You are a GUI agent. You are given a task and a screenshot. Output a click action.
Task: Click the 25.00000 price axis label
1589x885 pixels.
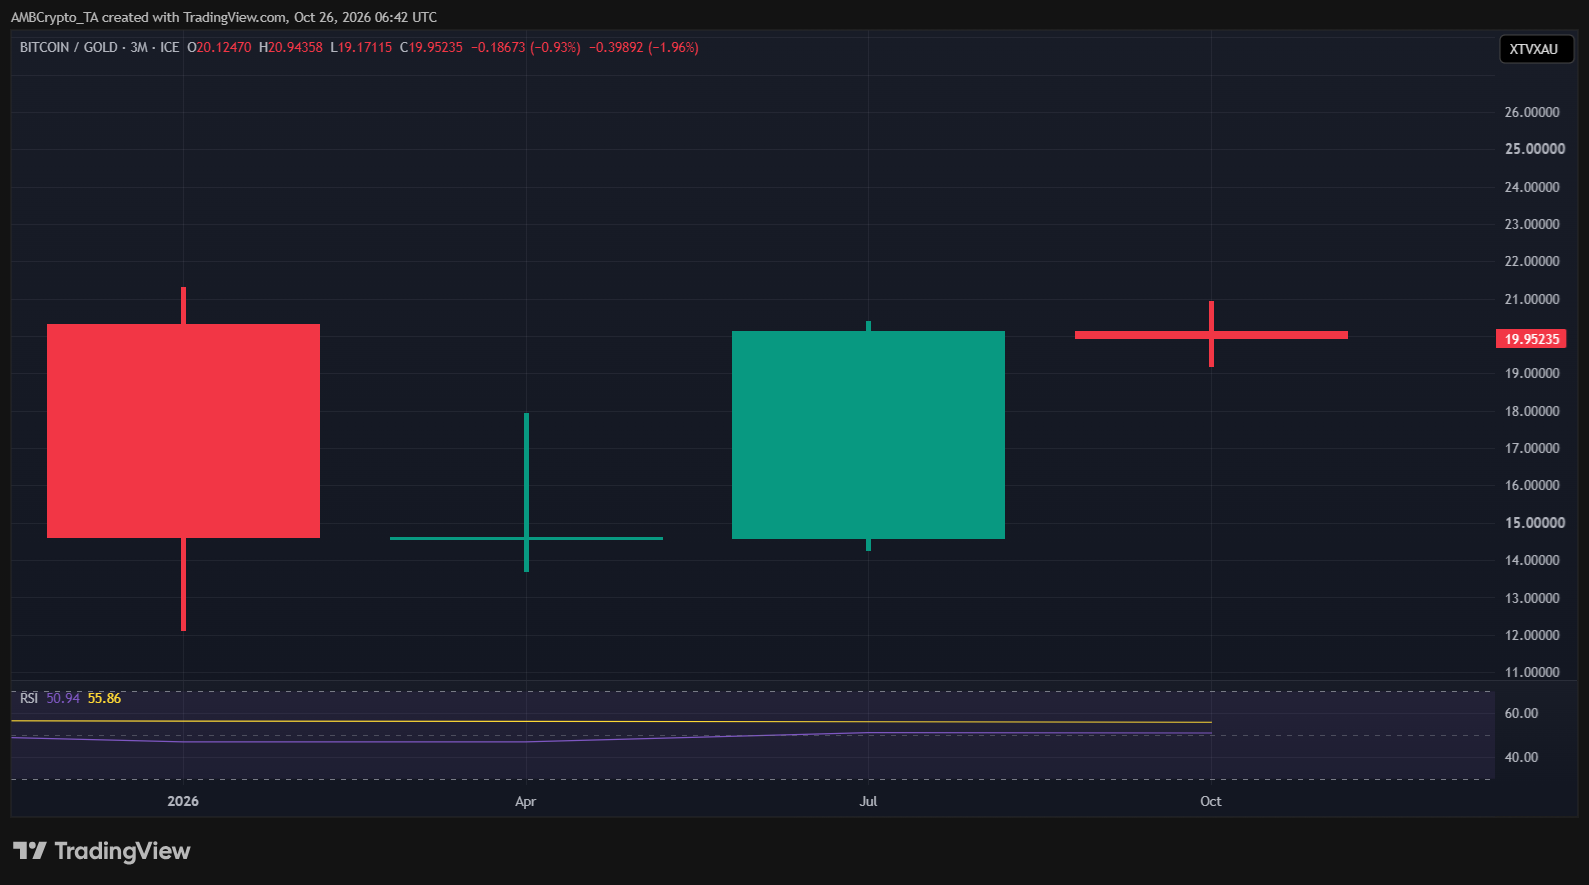pos(1535,149)
